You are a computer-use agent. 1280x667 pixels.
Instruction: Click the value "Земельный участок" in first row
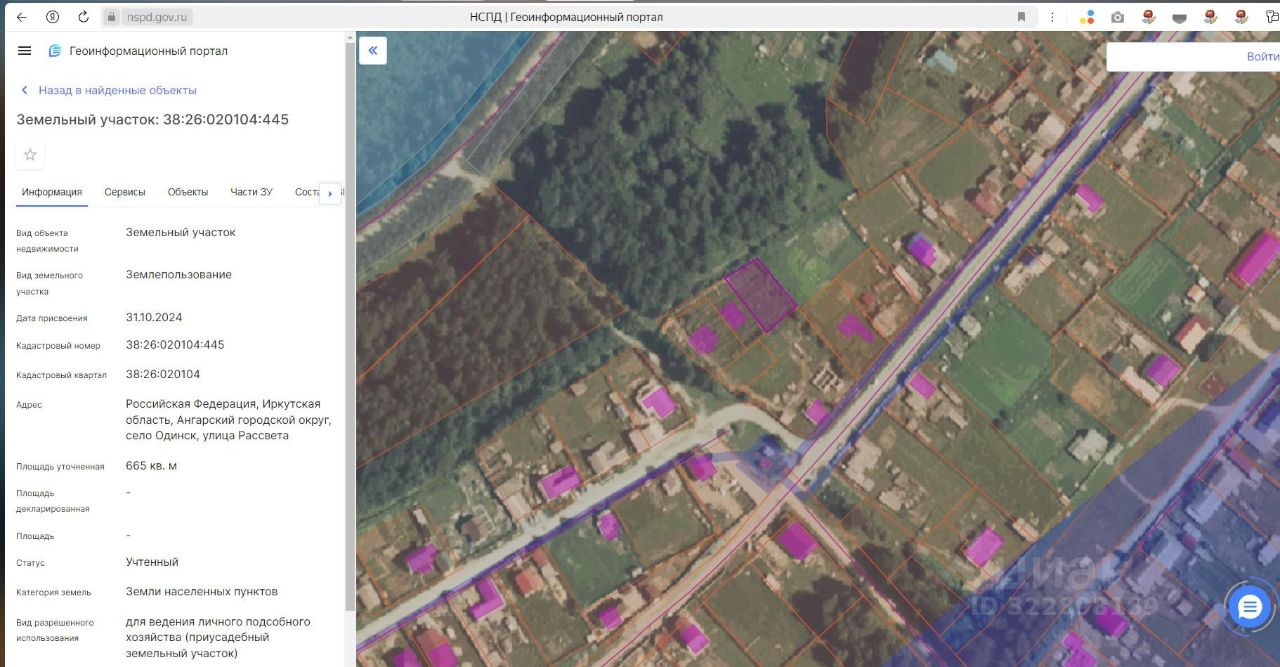tap(181, 232)
